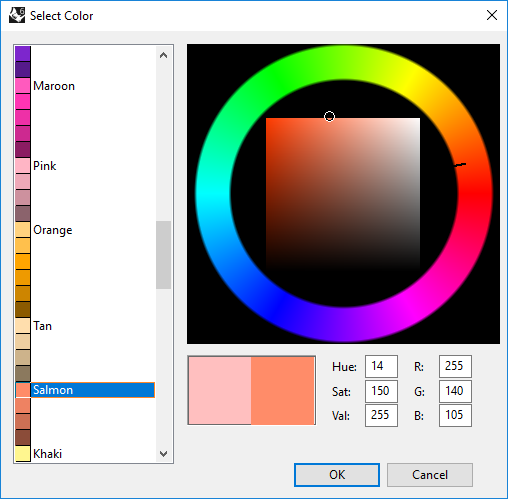This screenshot has width=508, height=499.
Task: Select the Orange swatch in the list
Action: (23, 230)
